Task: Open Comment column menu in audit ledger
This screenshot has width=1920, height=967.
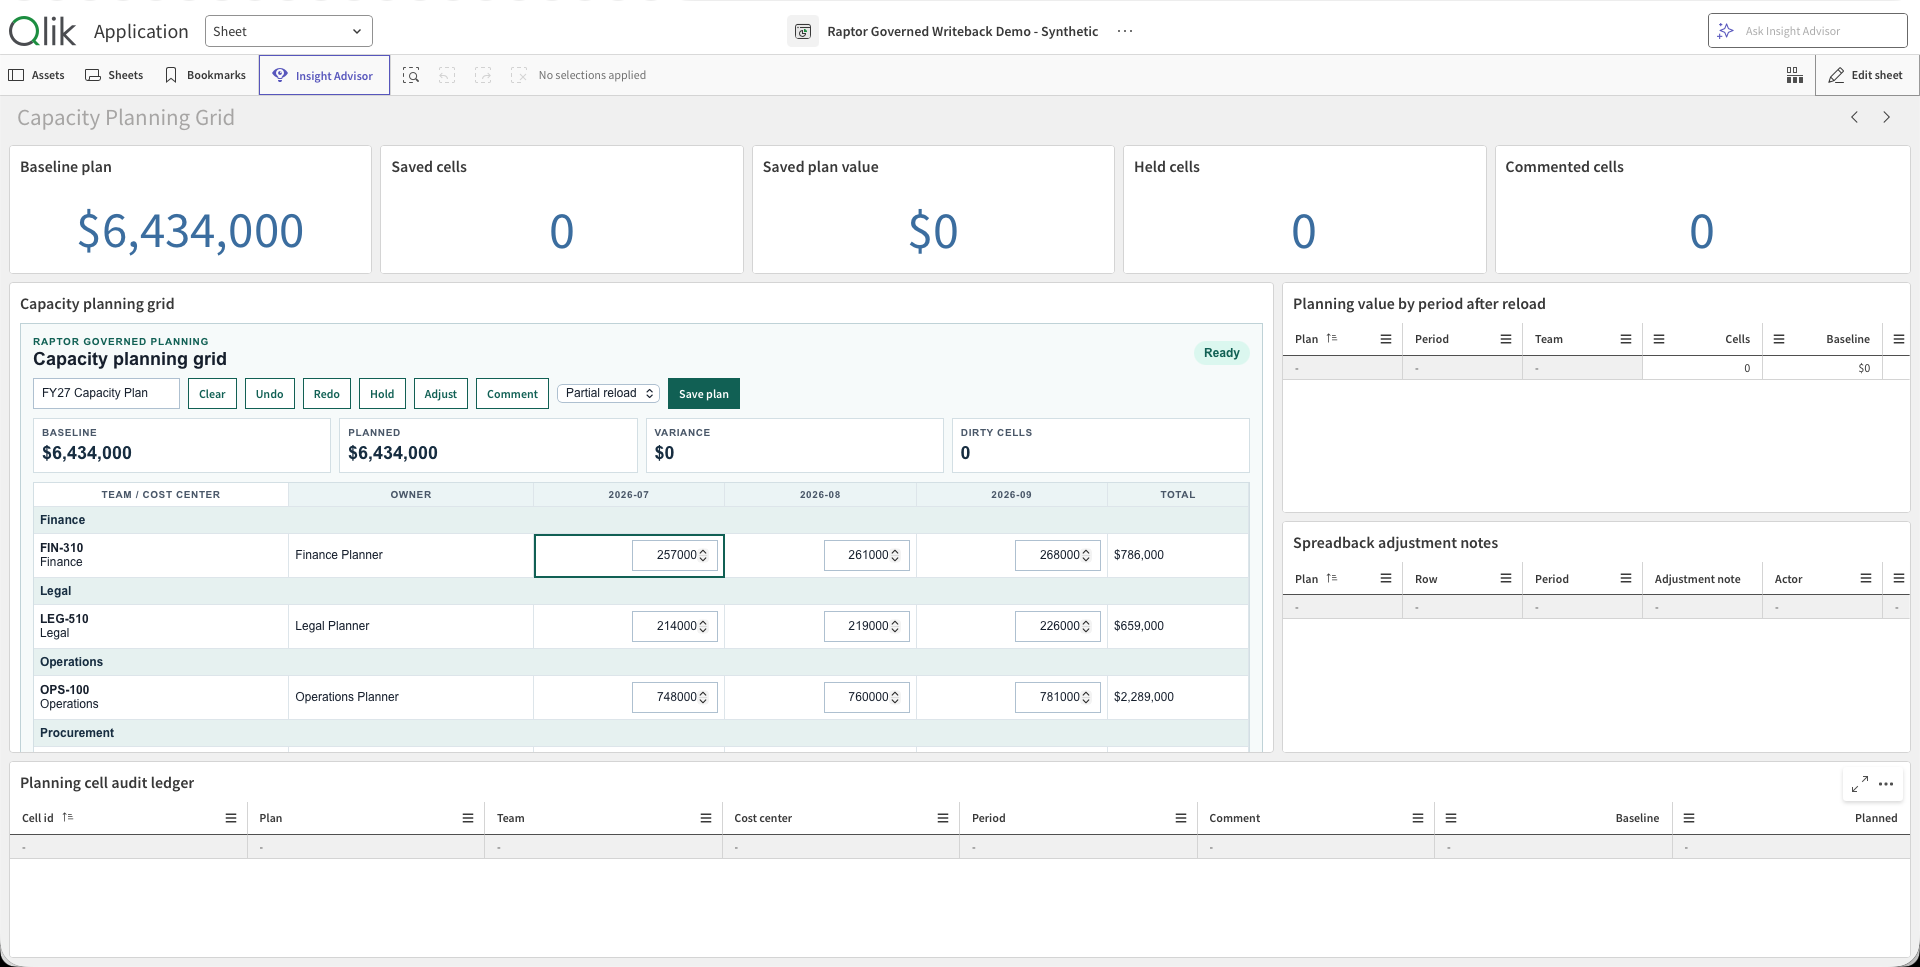Action: pyautogui.click(x=1417, y=818)
